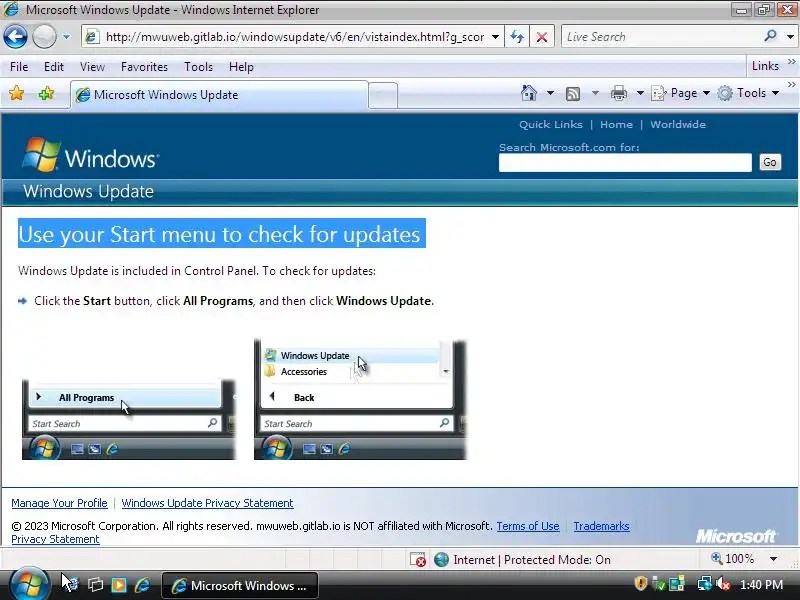Click the Windows Update menu screenshot image

360,399
